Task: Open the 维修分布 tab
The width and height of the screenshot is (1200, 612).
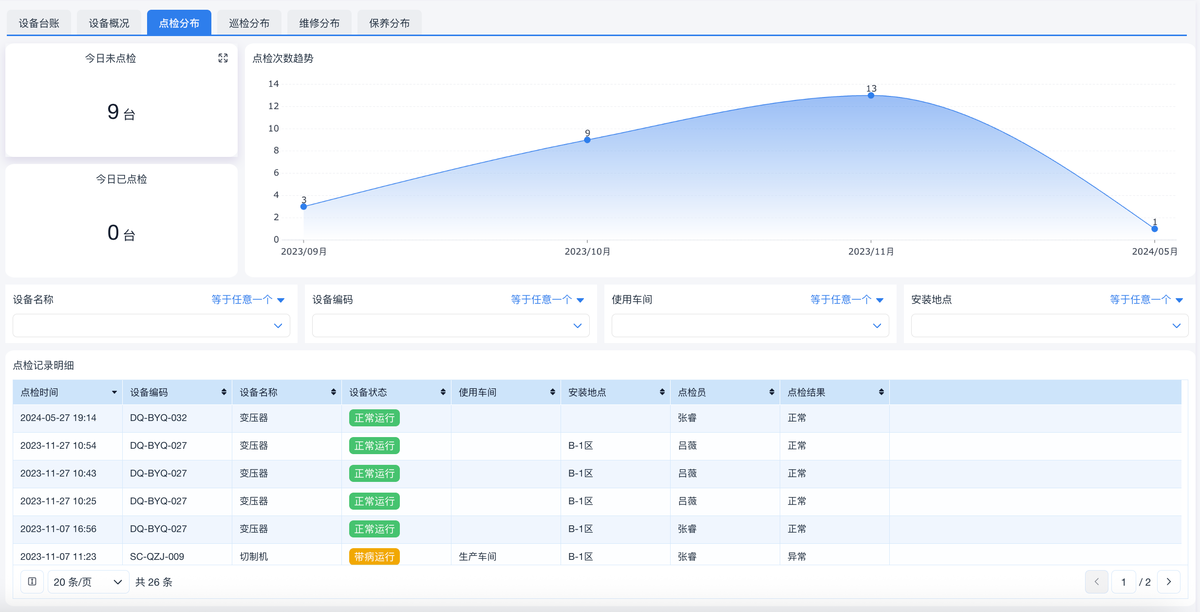Action: pos(319,23)
